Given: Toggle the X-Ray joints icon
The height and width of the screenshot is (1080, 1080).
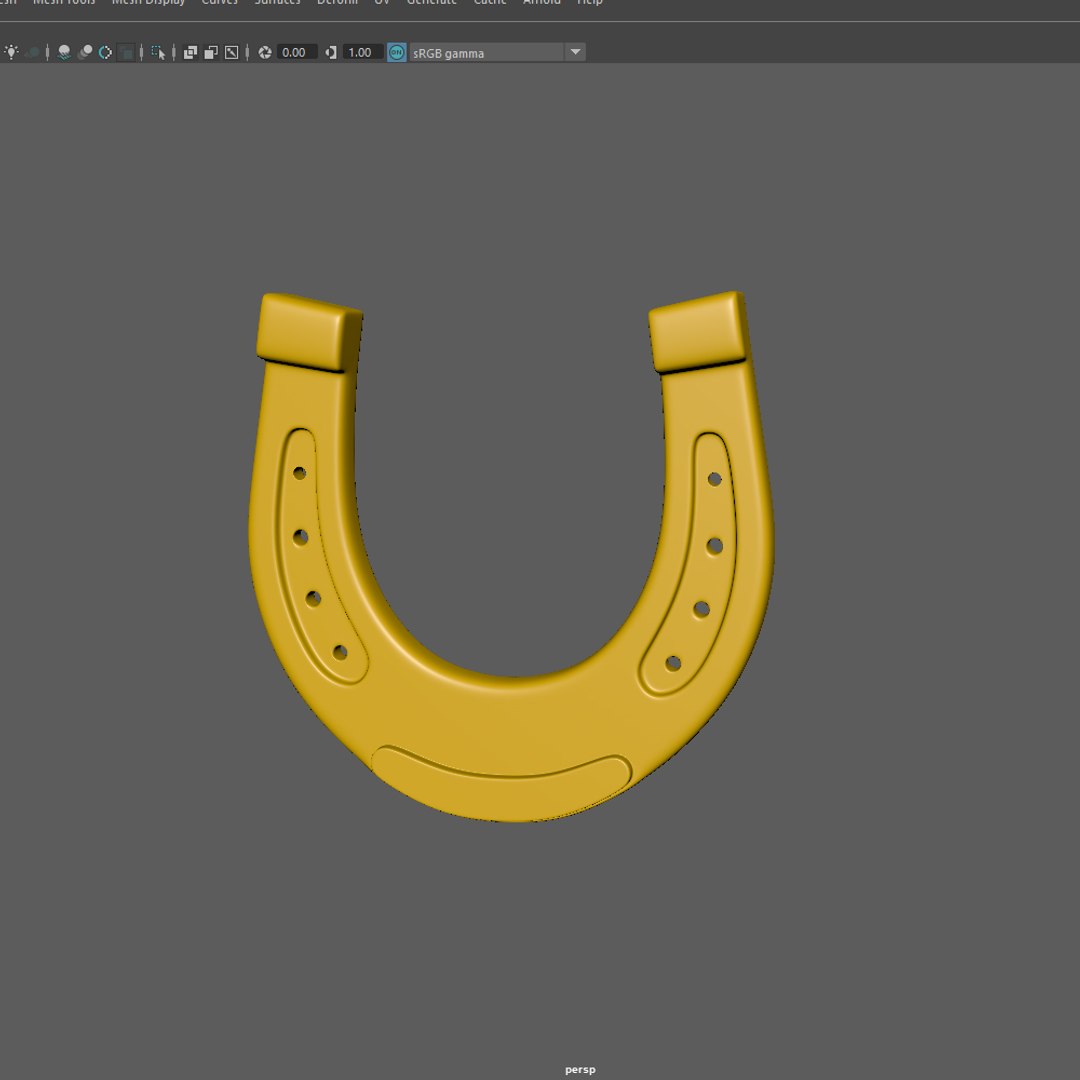Looking at the screenshot, I should coord(231,52).
